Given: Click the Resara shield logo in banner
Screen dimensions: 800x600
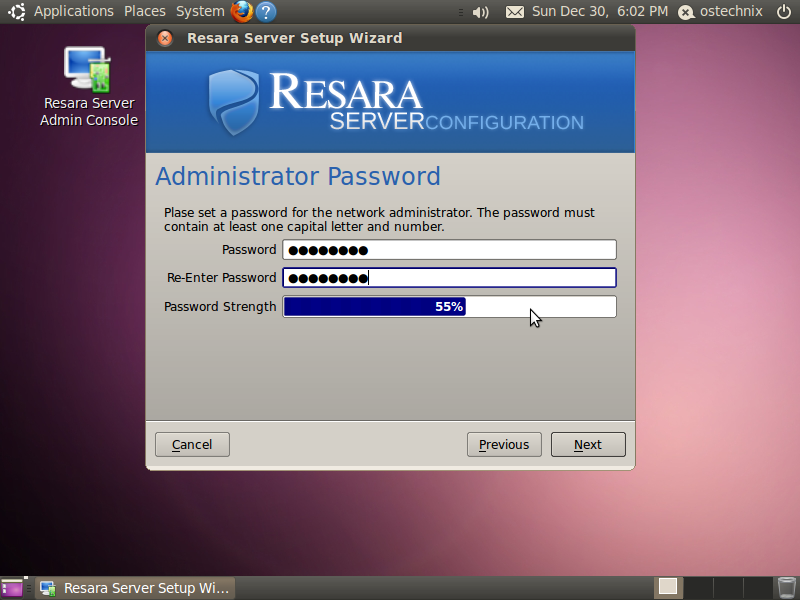Looking at the screenshot, I should tap(234, 102).
